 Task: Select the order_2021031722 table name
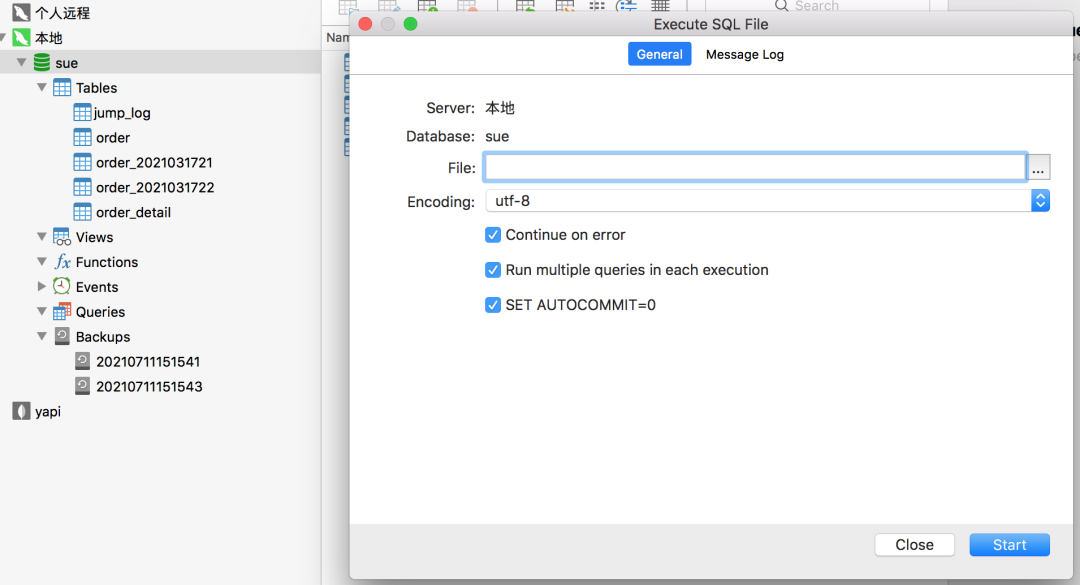click(x=155, y=187)
